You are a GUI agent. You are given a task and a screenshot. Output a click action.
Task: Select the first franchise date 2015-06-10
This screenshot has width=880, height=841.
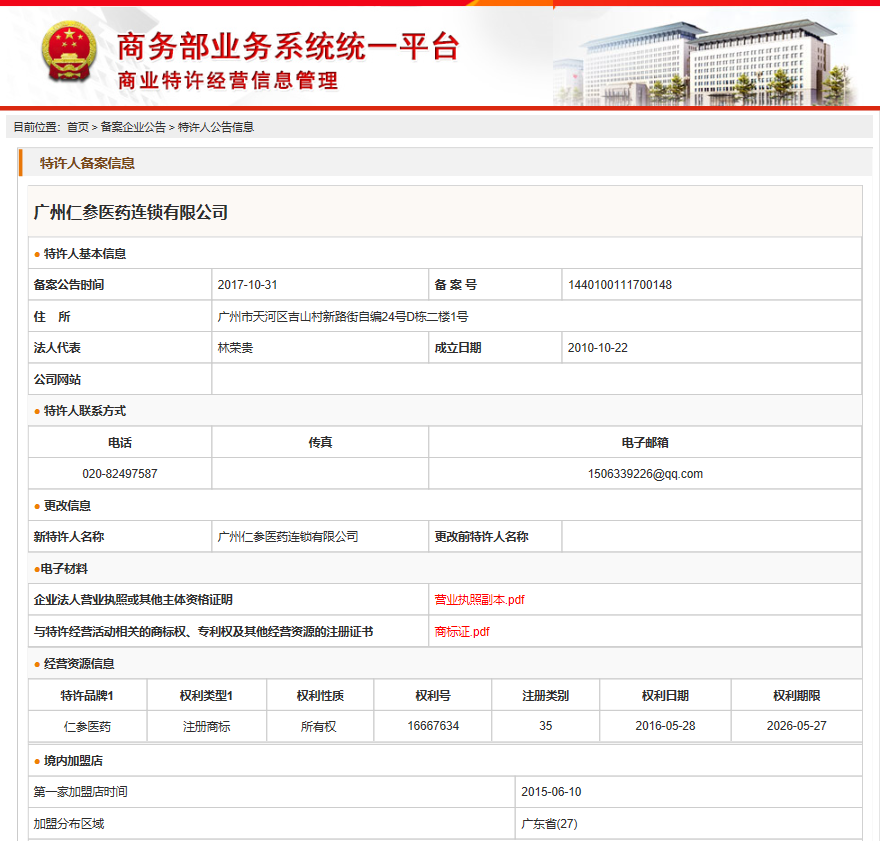click(551, 792)
